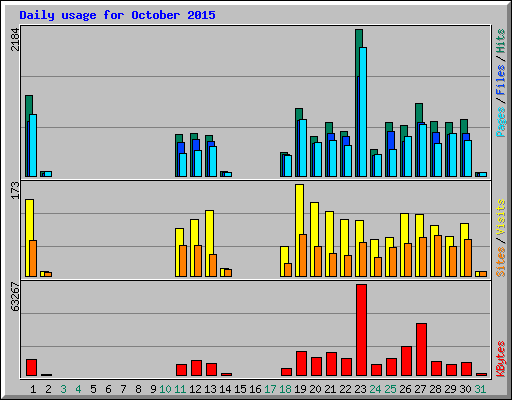512x400 pixels.
Task: Click green day 18 label
Action: (285, 389)
